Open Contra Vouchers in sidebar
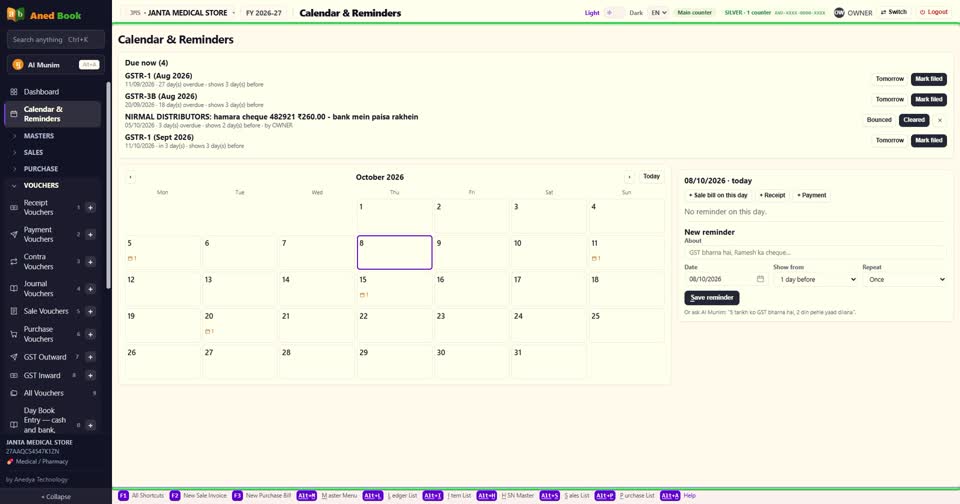Viewport: 960px width, 504px height. 39,261
